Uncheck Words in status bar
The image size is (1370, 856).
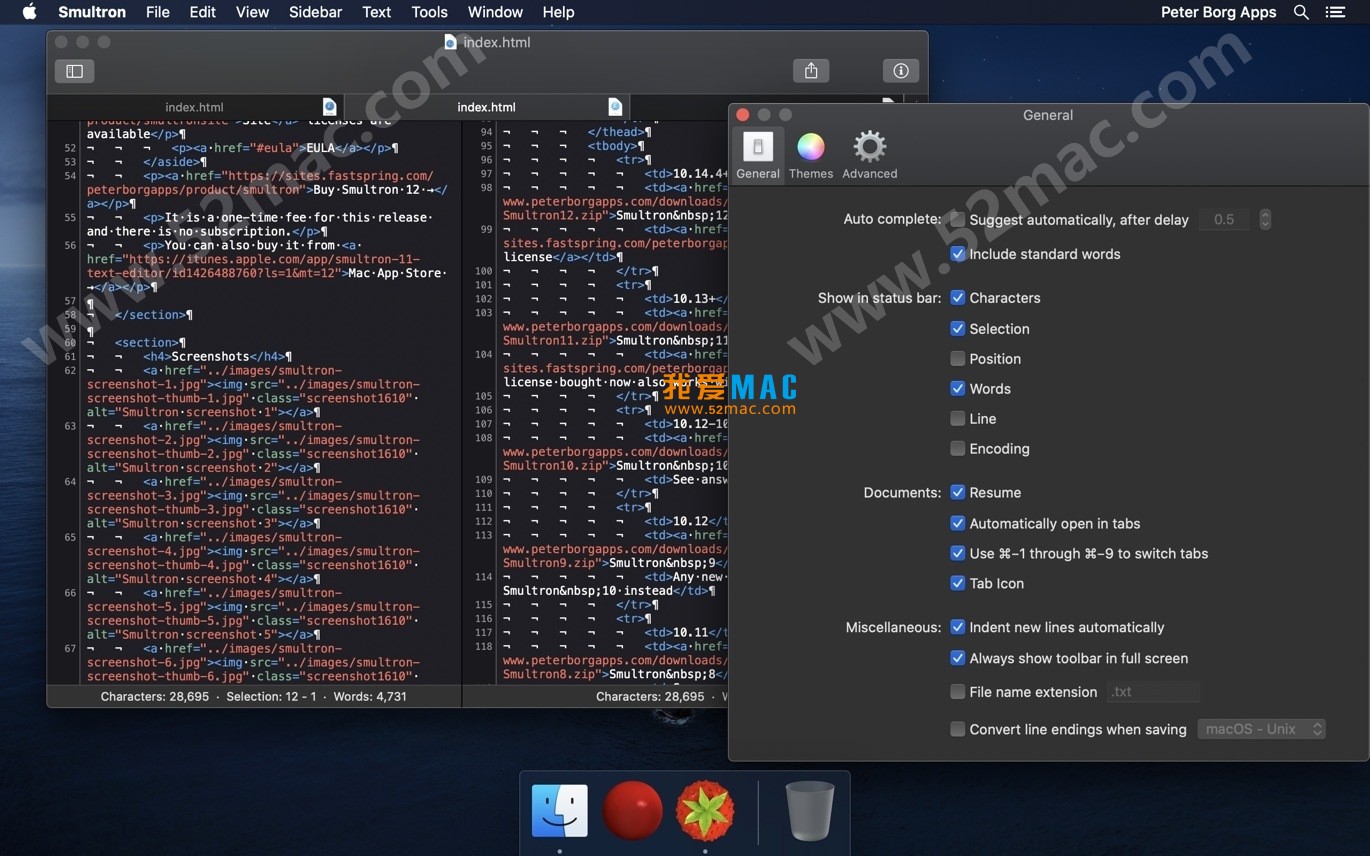tap(957, 389)
